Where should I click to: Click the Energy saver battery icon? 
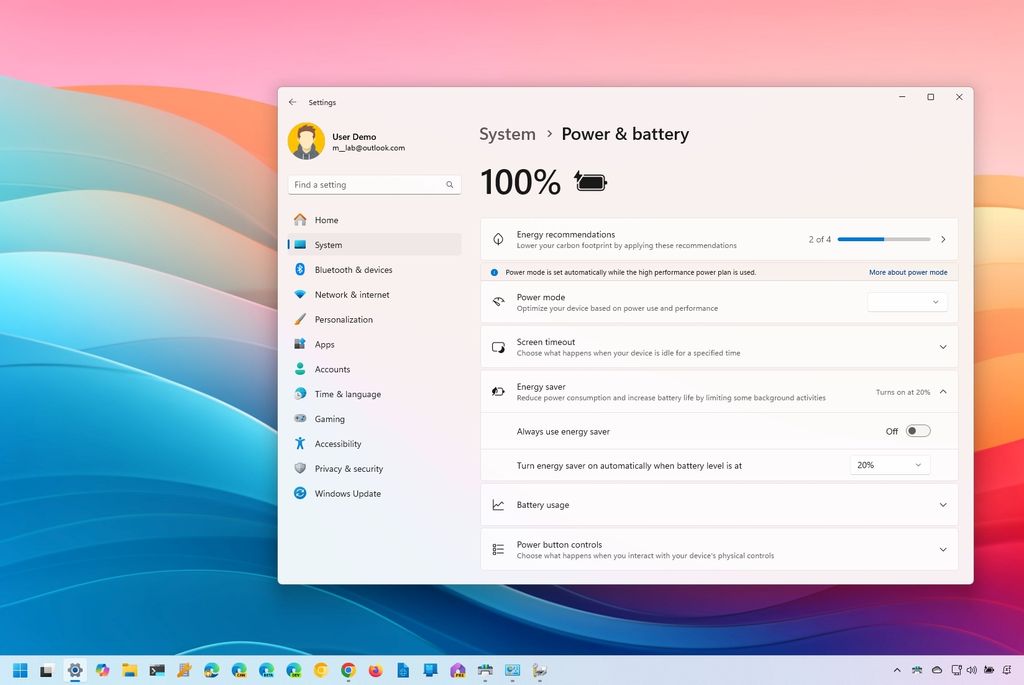pyautogui.click(x=498, y=391)
